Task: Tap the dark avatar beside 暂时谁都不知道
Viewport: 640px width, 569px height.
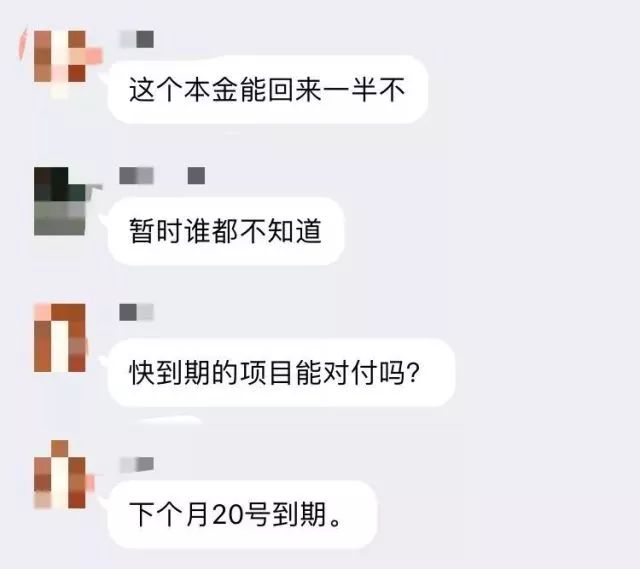Action: coord(60,201)
